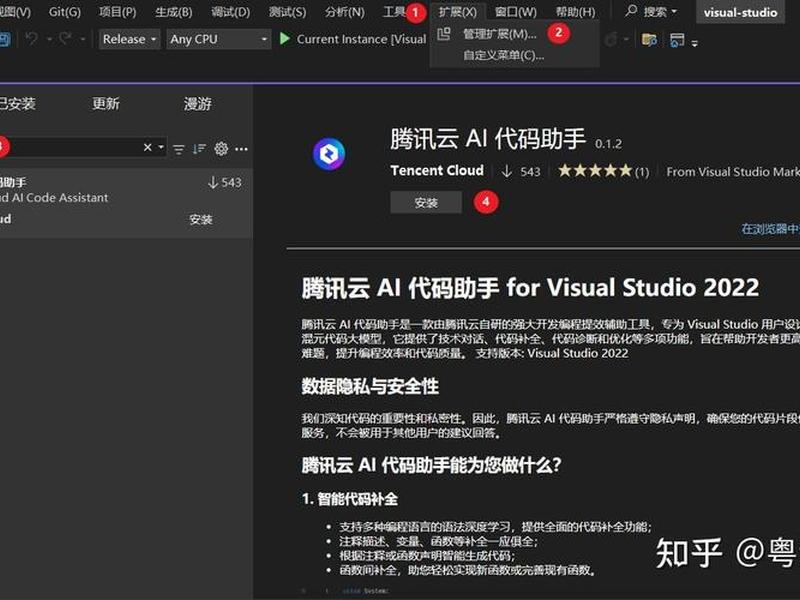
Task: Open the more options ellipsis icon
Action: (x=241, y=149)
